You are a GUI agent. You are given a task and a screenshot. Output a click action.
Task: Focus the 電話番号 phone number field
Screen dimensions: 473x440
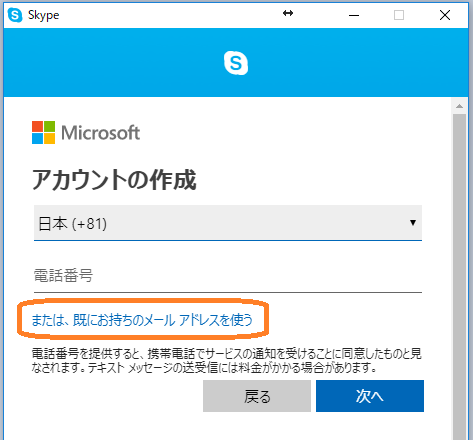(x=228, y=276)
